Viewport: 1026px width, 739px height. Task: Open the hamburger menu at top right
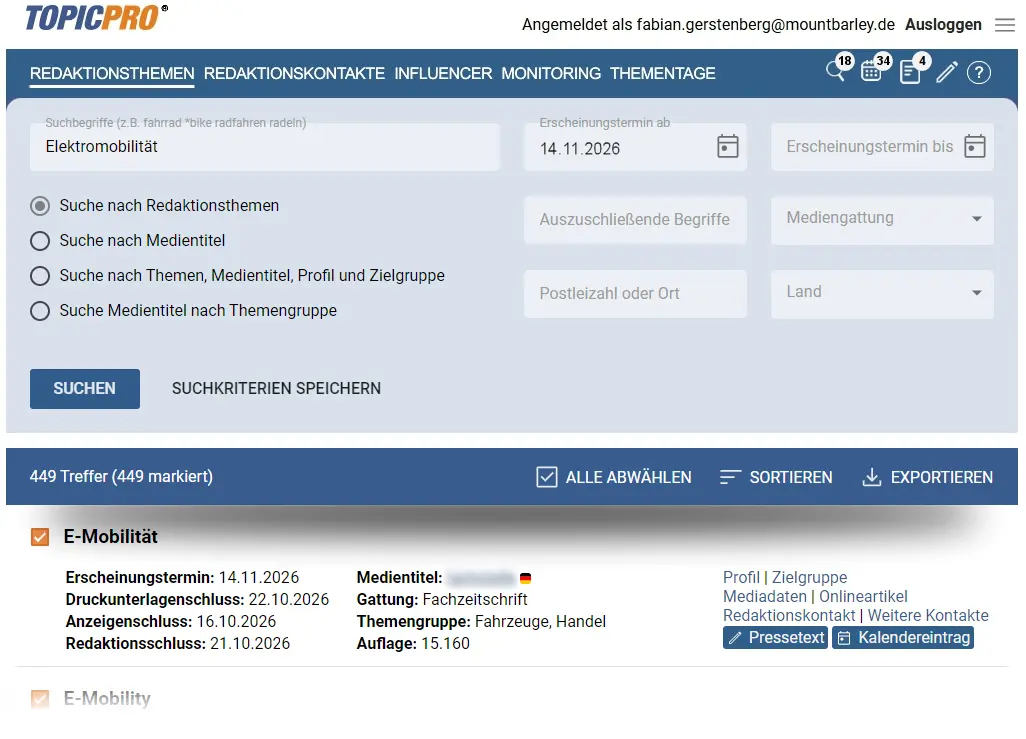click(x=1004, y=25)
